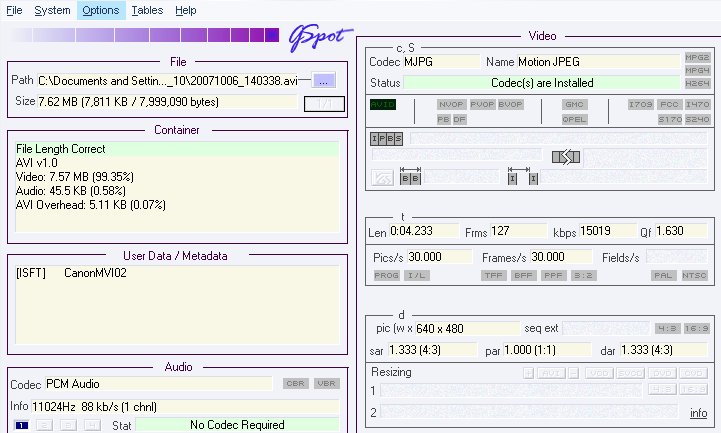
Task: Click the BB max consecutive B-frames icon
Action: pyautogui.click(x=410, y=177)
